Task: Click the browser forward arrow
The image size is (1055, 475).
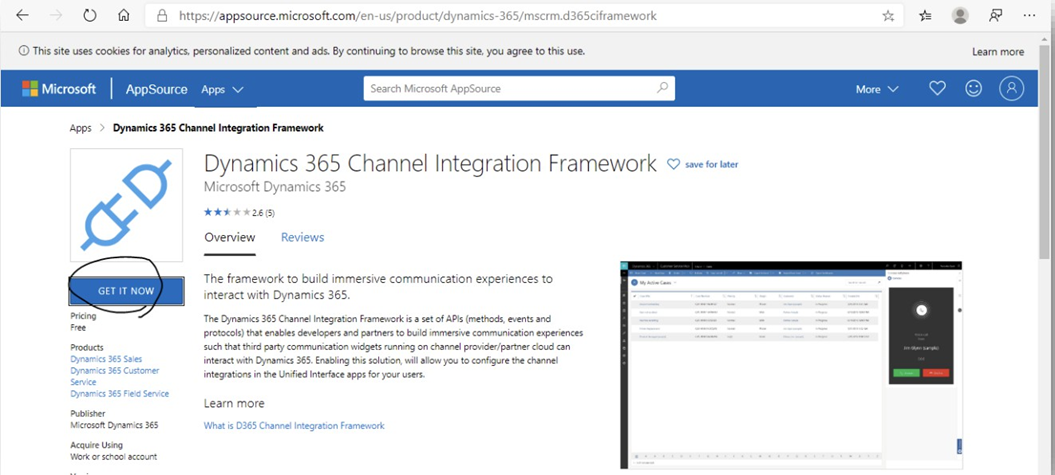Action: click(x=56, y=15)
